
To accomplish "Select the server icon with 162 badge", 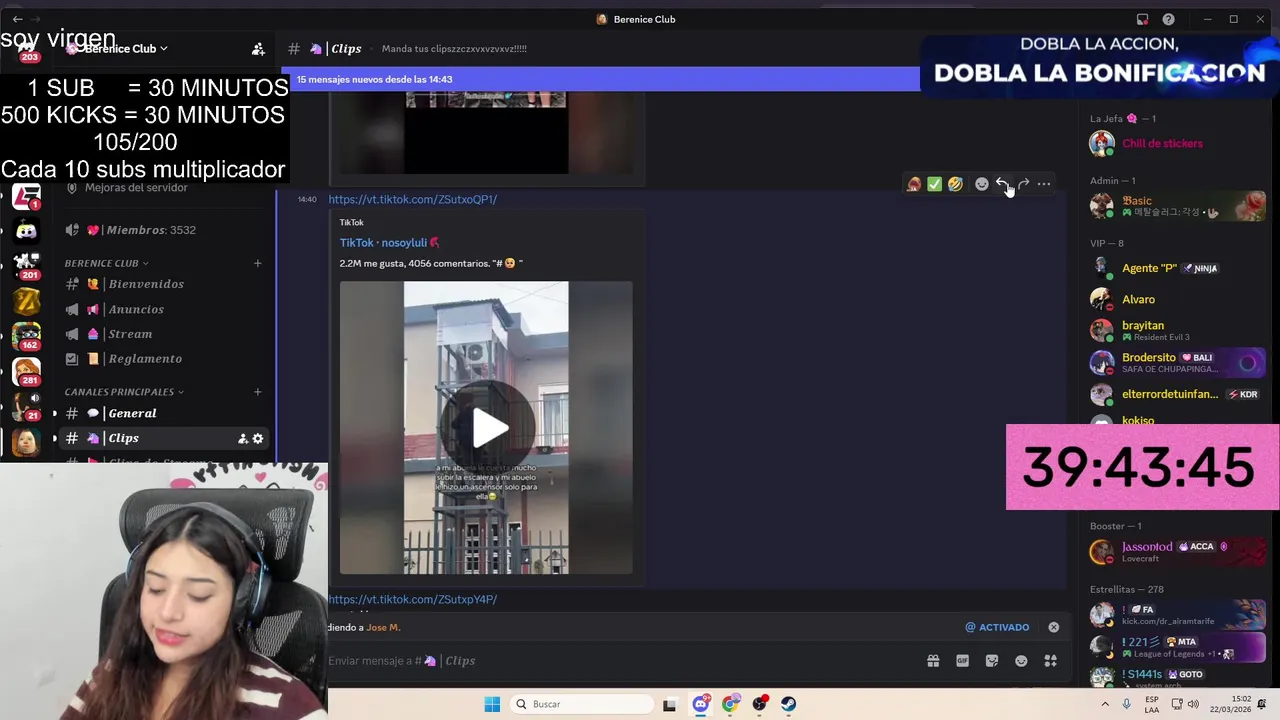I will [27, 335].
